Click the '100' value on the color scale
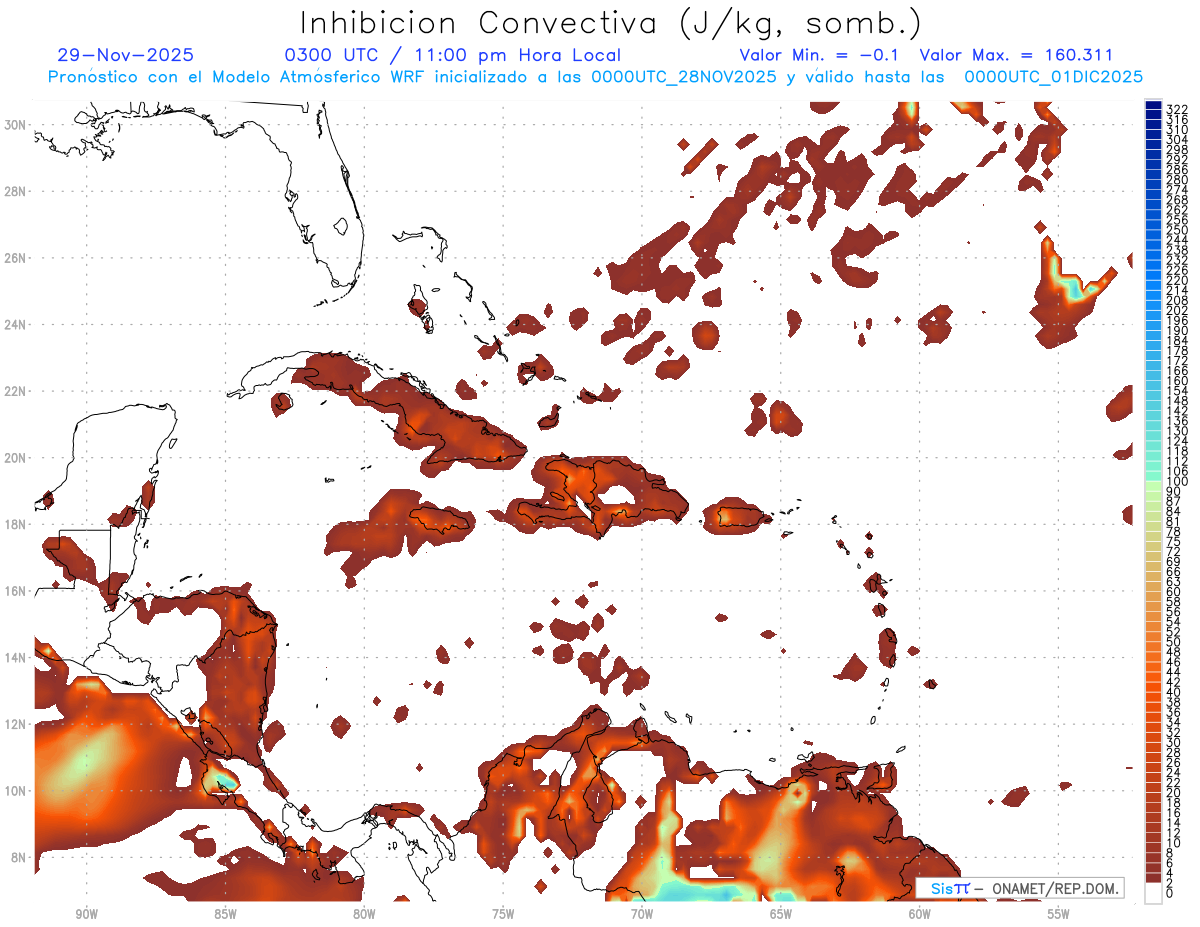Image resolution: width=1200 pixels, height=927 pixels. click(1177, 482)
